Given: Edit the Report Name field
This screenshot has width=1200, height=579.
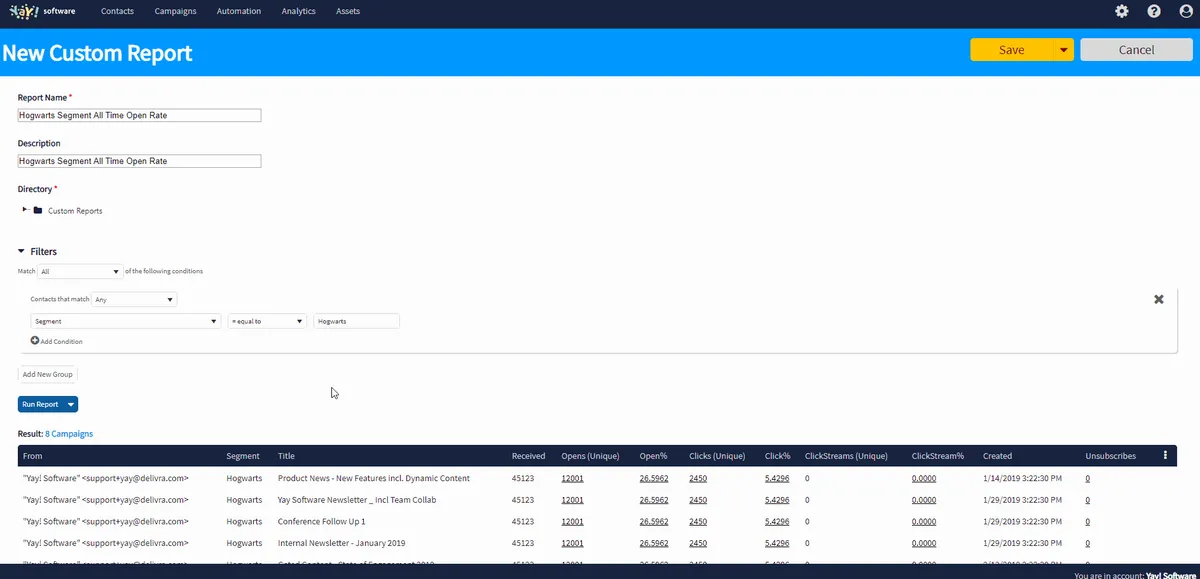Looking at the screenshot, I should [139, 116].
